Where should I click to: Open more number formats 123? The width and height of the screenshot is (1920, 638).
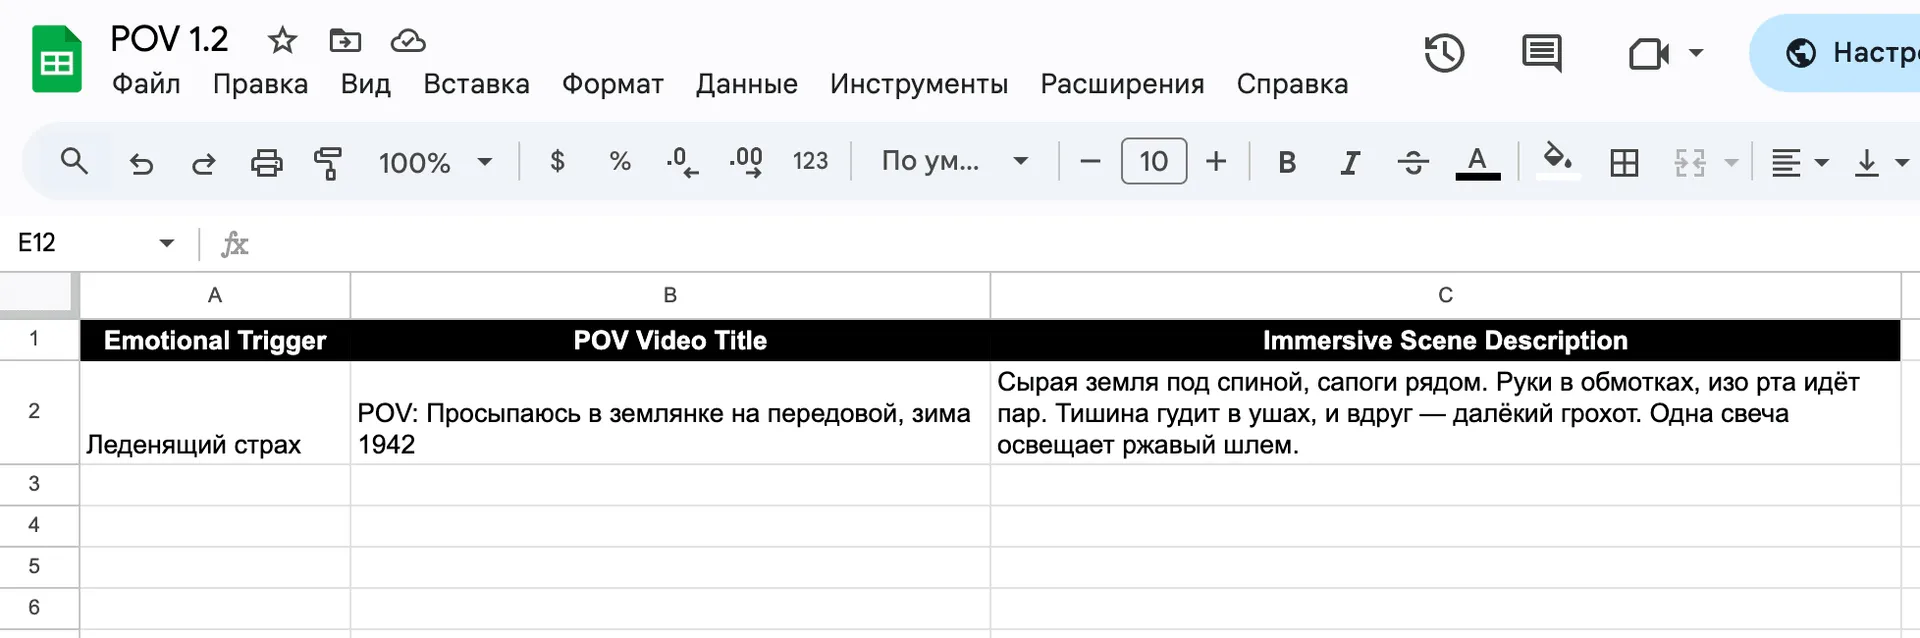pyautogui.click(x=810, y=161)
